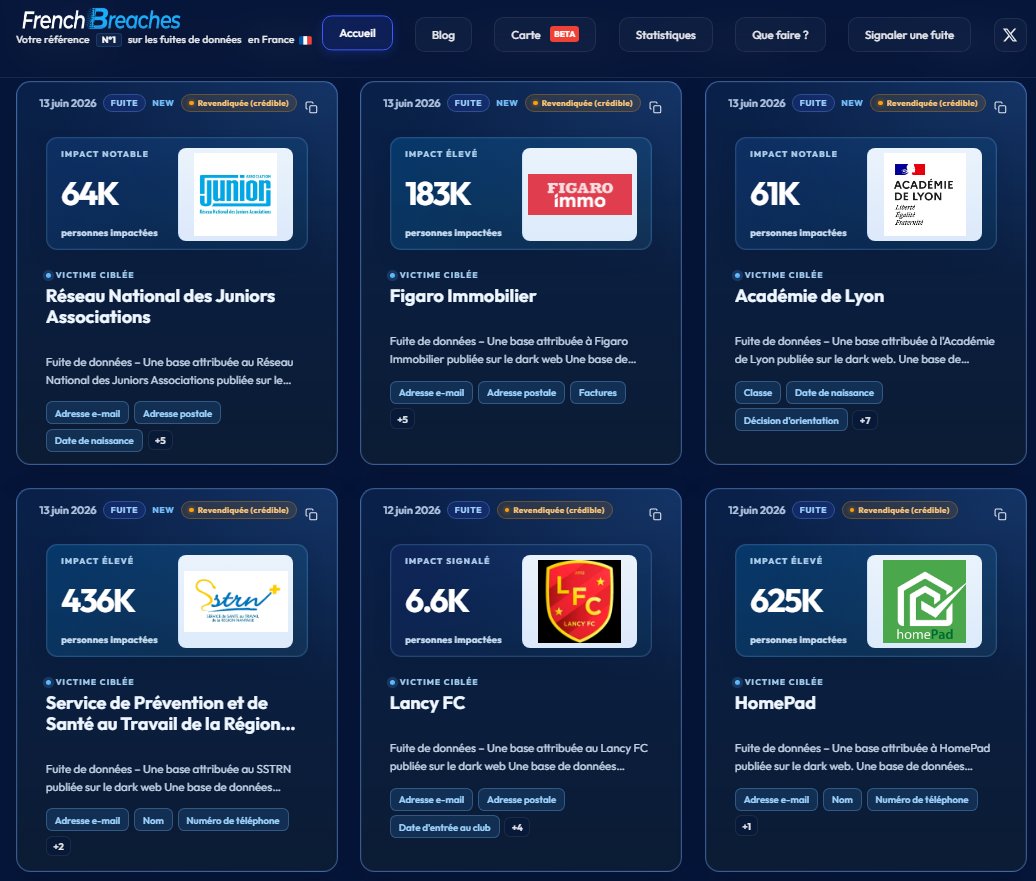Viewport: 1036px width, 881px height.
Task: Click Numéro de téléphone tag on SSTRN card
Action: point(233,820)
